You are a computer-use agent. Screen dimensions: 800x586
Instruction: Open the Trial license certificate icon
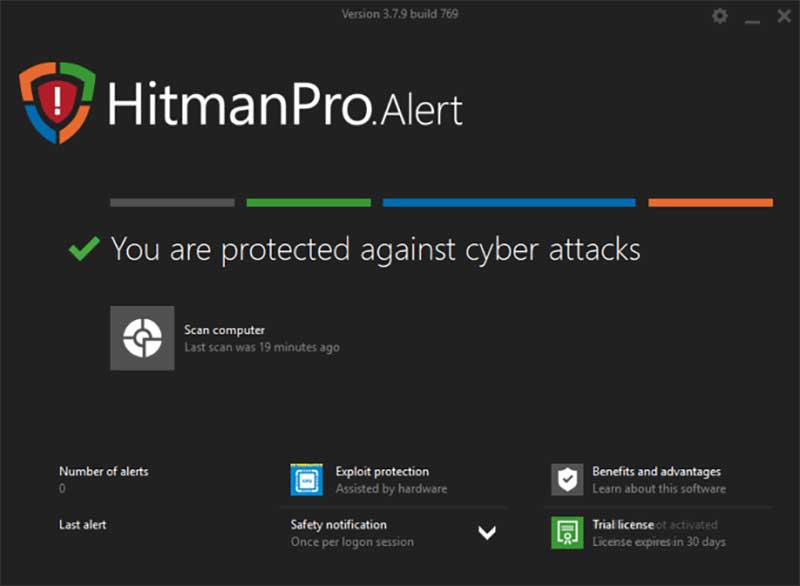click(567, 532)
